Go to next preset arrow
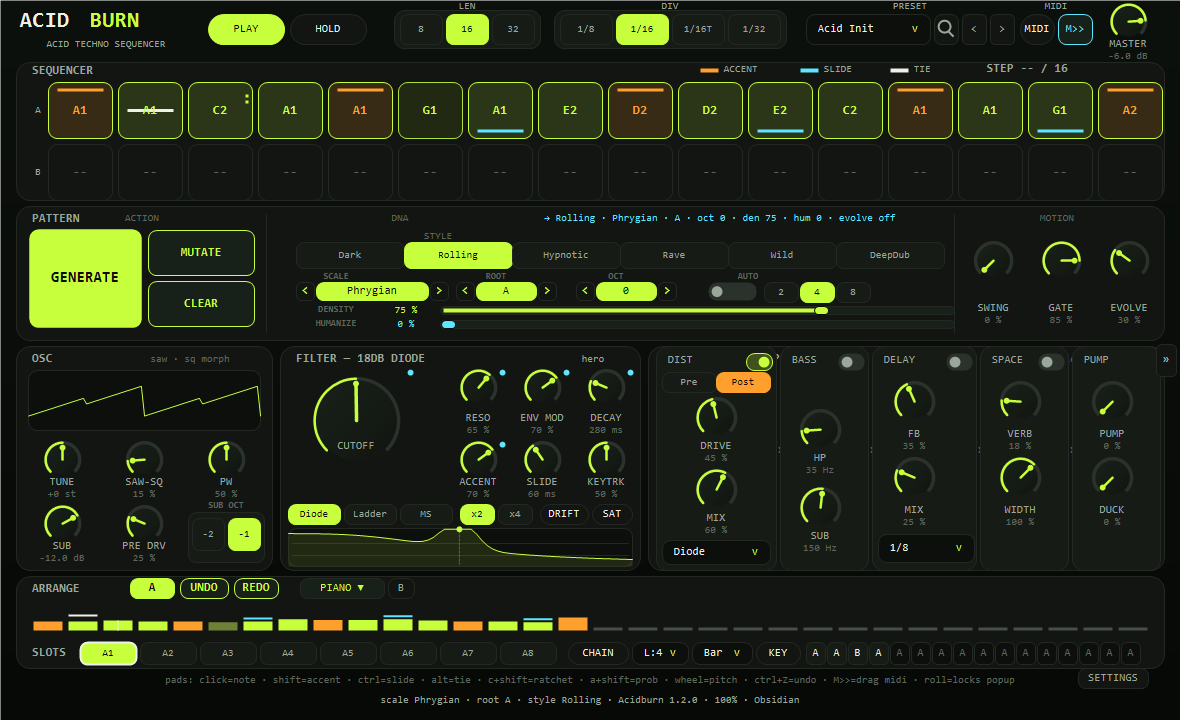The image size is (1180, 720). click(x=1002, y=29)
